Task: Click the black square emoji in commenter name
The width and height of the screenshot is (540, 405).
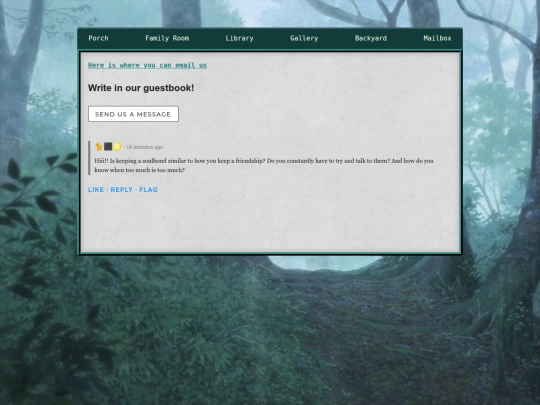Action: pos(108,147)
